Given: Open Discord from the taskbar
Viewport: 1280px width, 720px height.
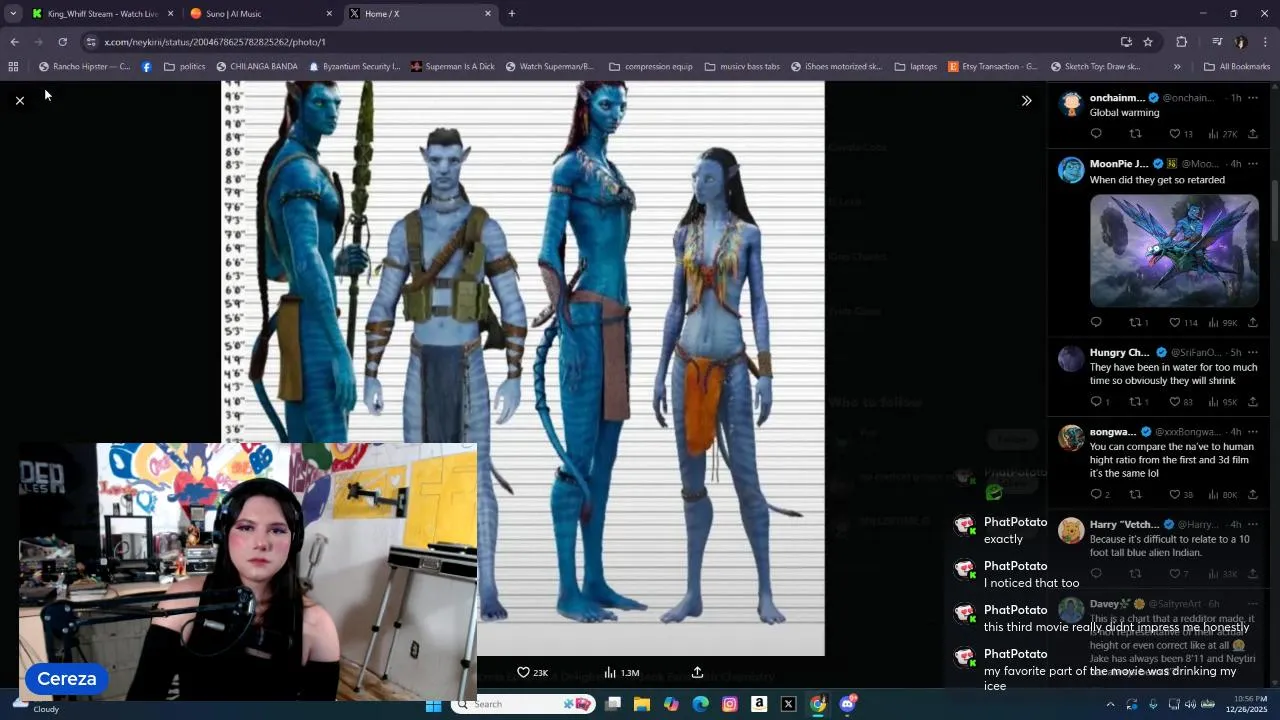Looking at the screenshot, I should (848, 704).
